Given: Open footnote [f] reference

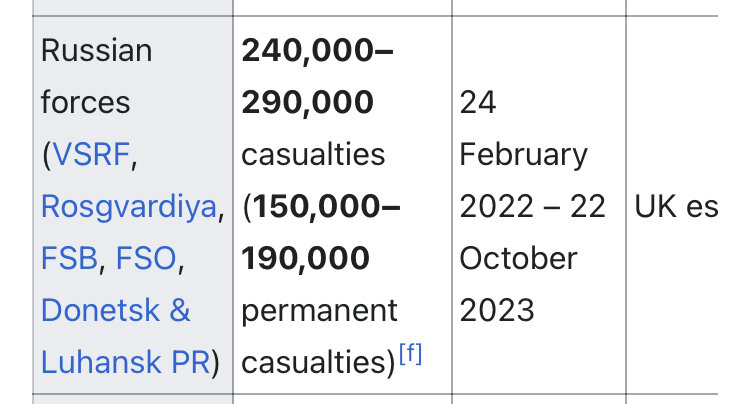Looking at the screenshot, I should (x=410, y=354).
